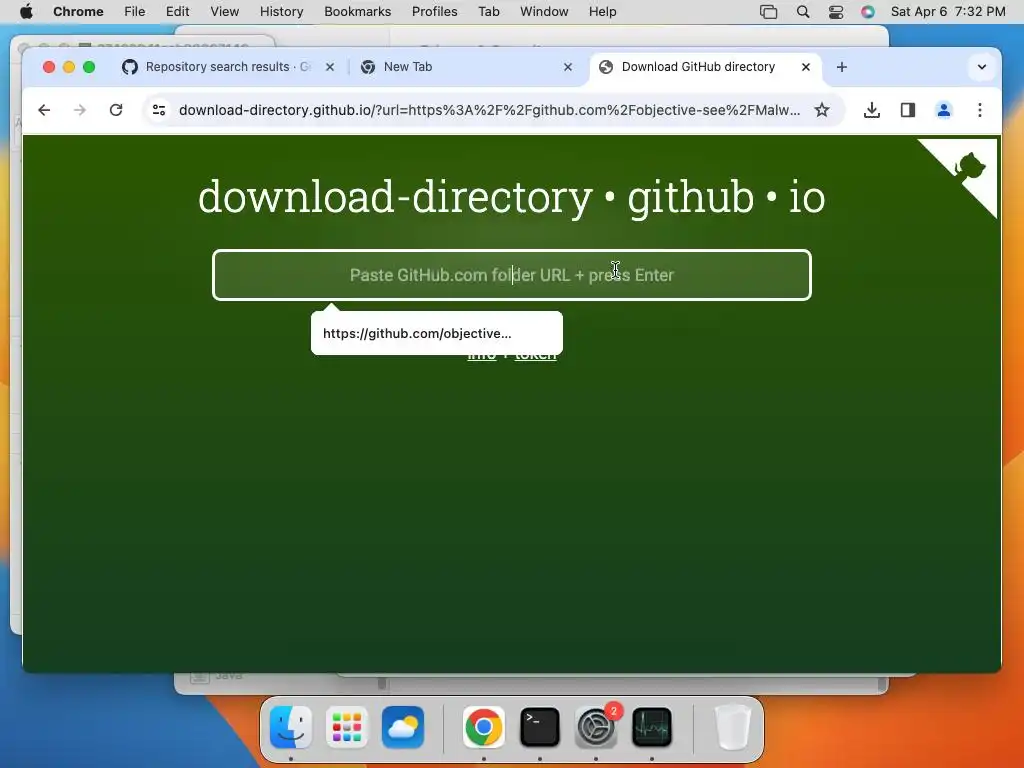Open Terminal from the Dock

click(539, 727)
